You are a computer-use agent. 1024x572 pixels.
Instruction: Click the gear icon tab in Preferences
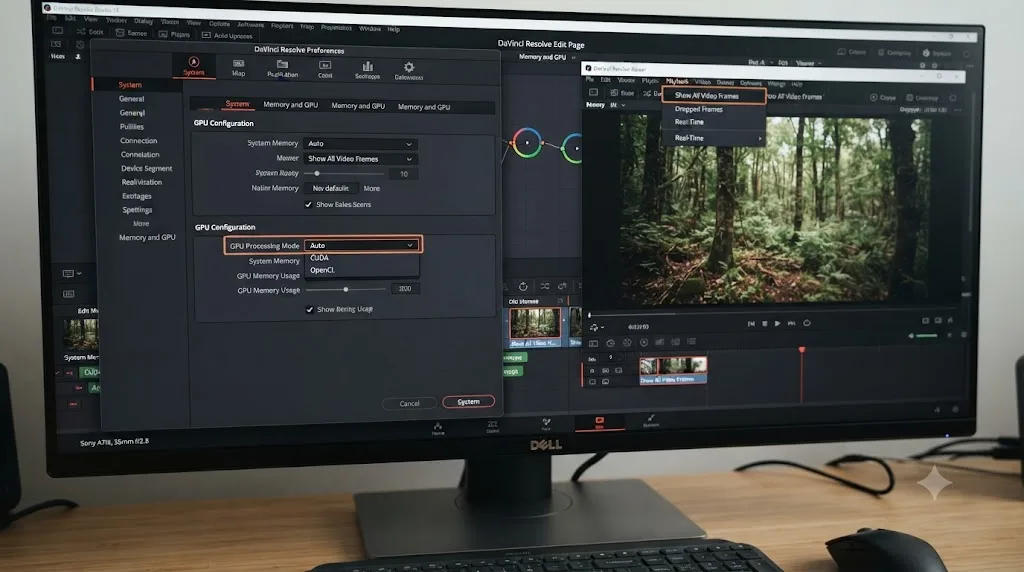point(409,71)
